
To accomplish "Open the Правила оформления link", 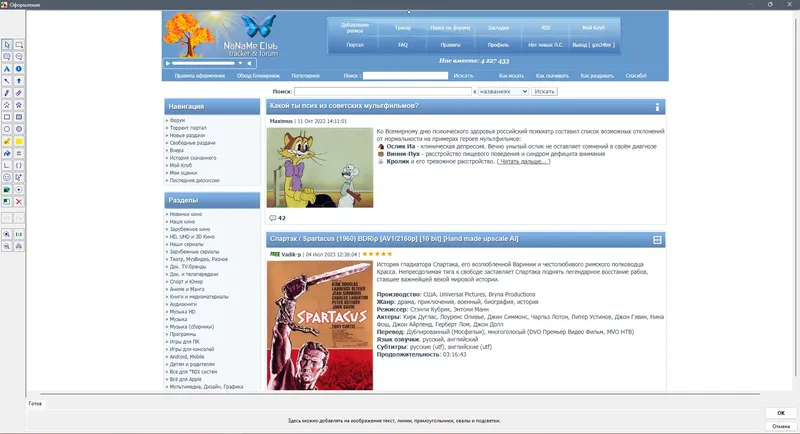I will pyautogui.click(x=199, y=75).
